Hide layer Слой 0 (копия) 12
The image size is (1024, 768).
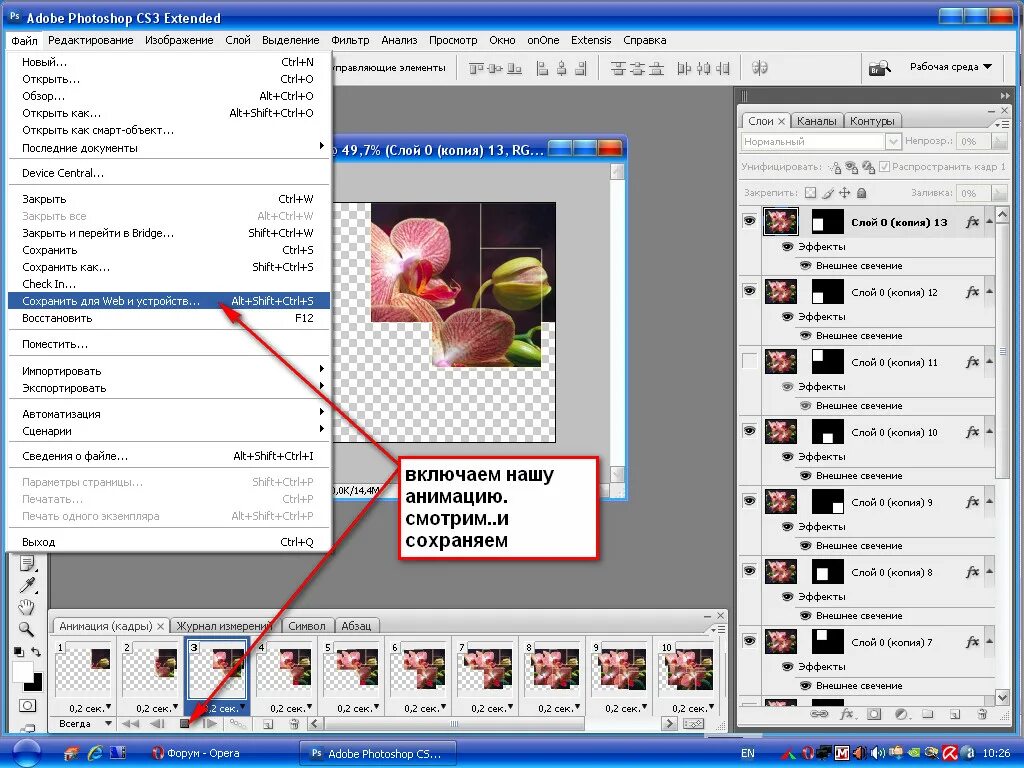pos(750,291)
